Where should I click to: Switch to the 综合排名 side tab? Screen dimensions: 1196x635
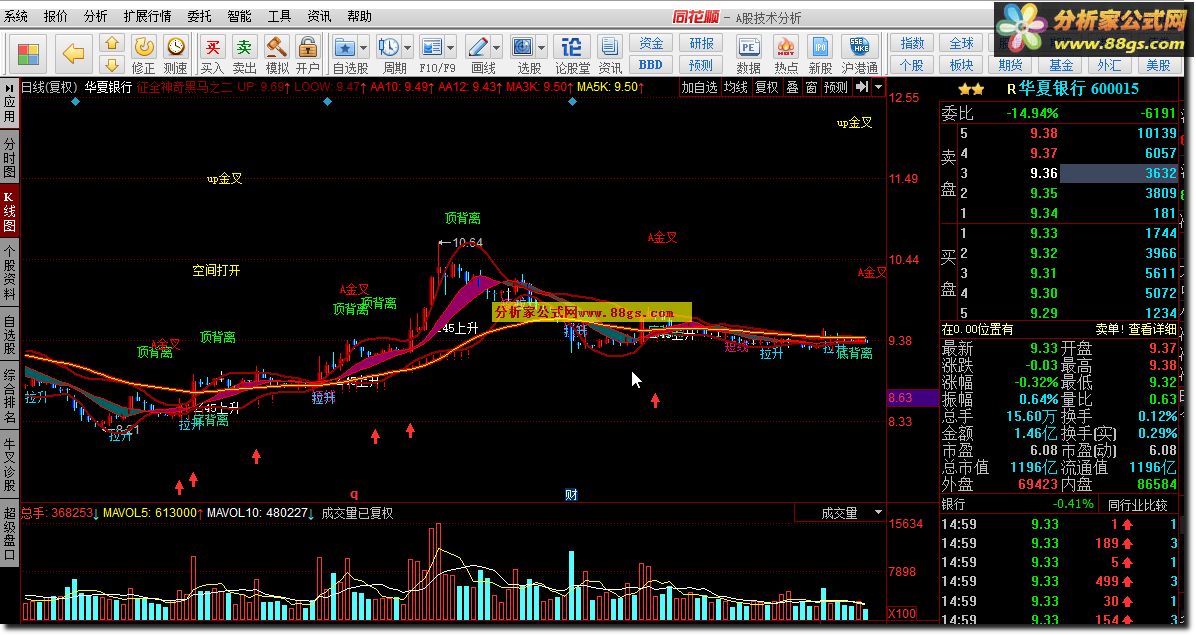(x=9, y=396)
